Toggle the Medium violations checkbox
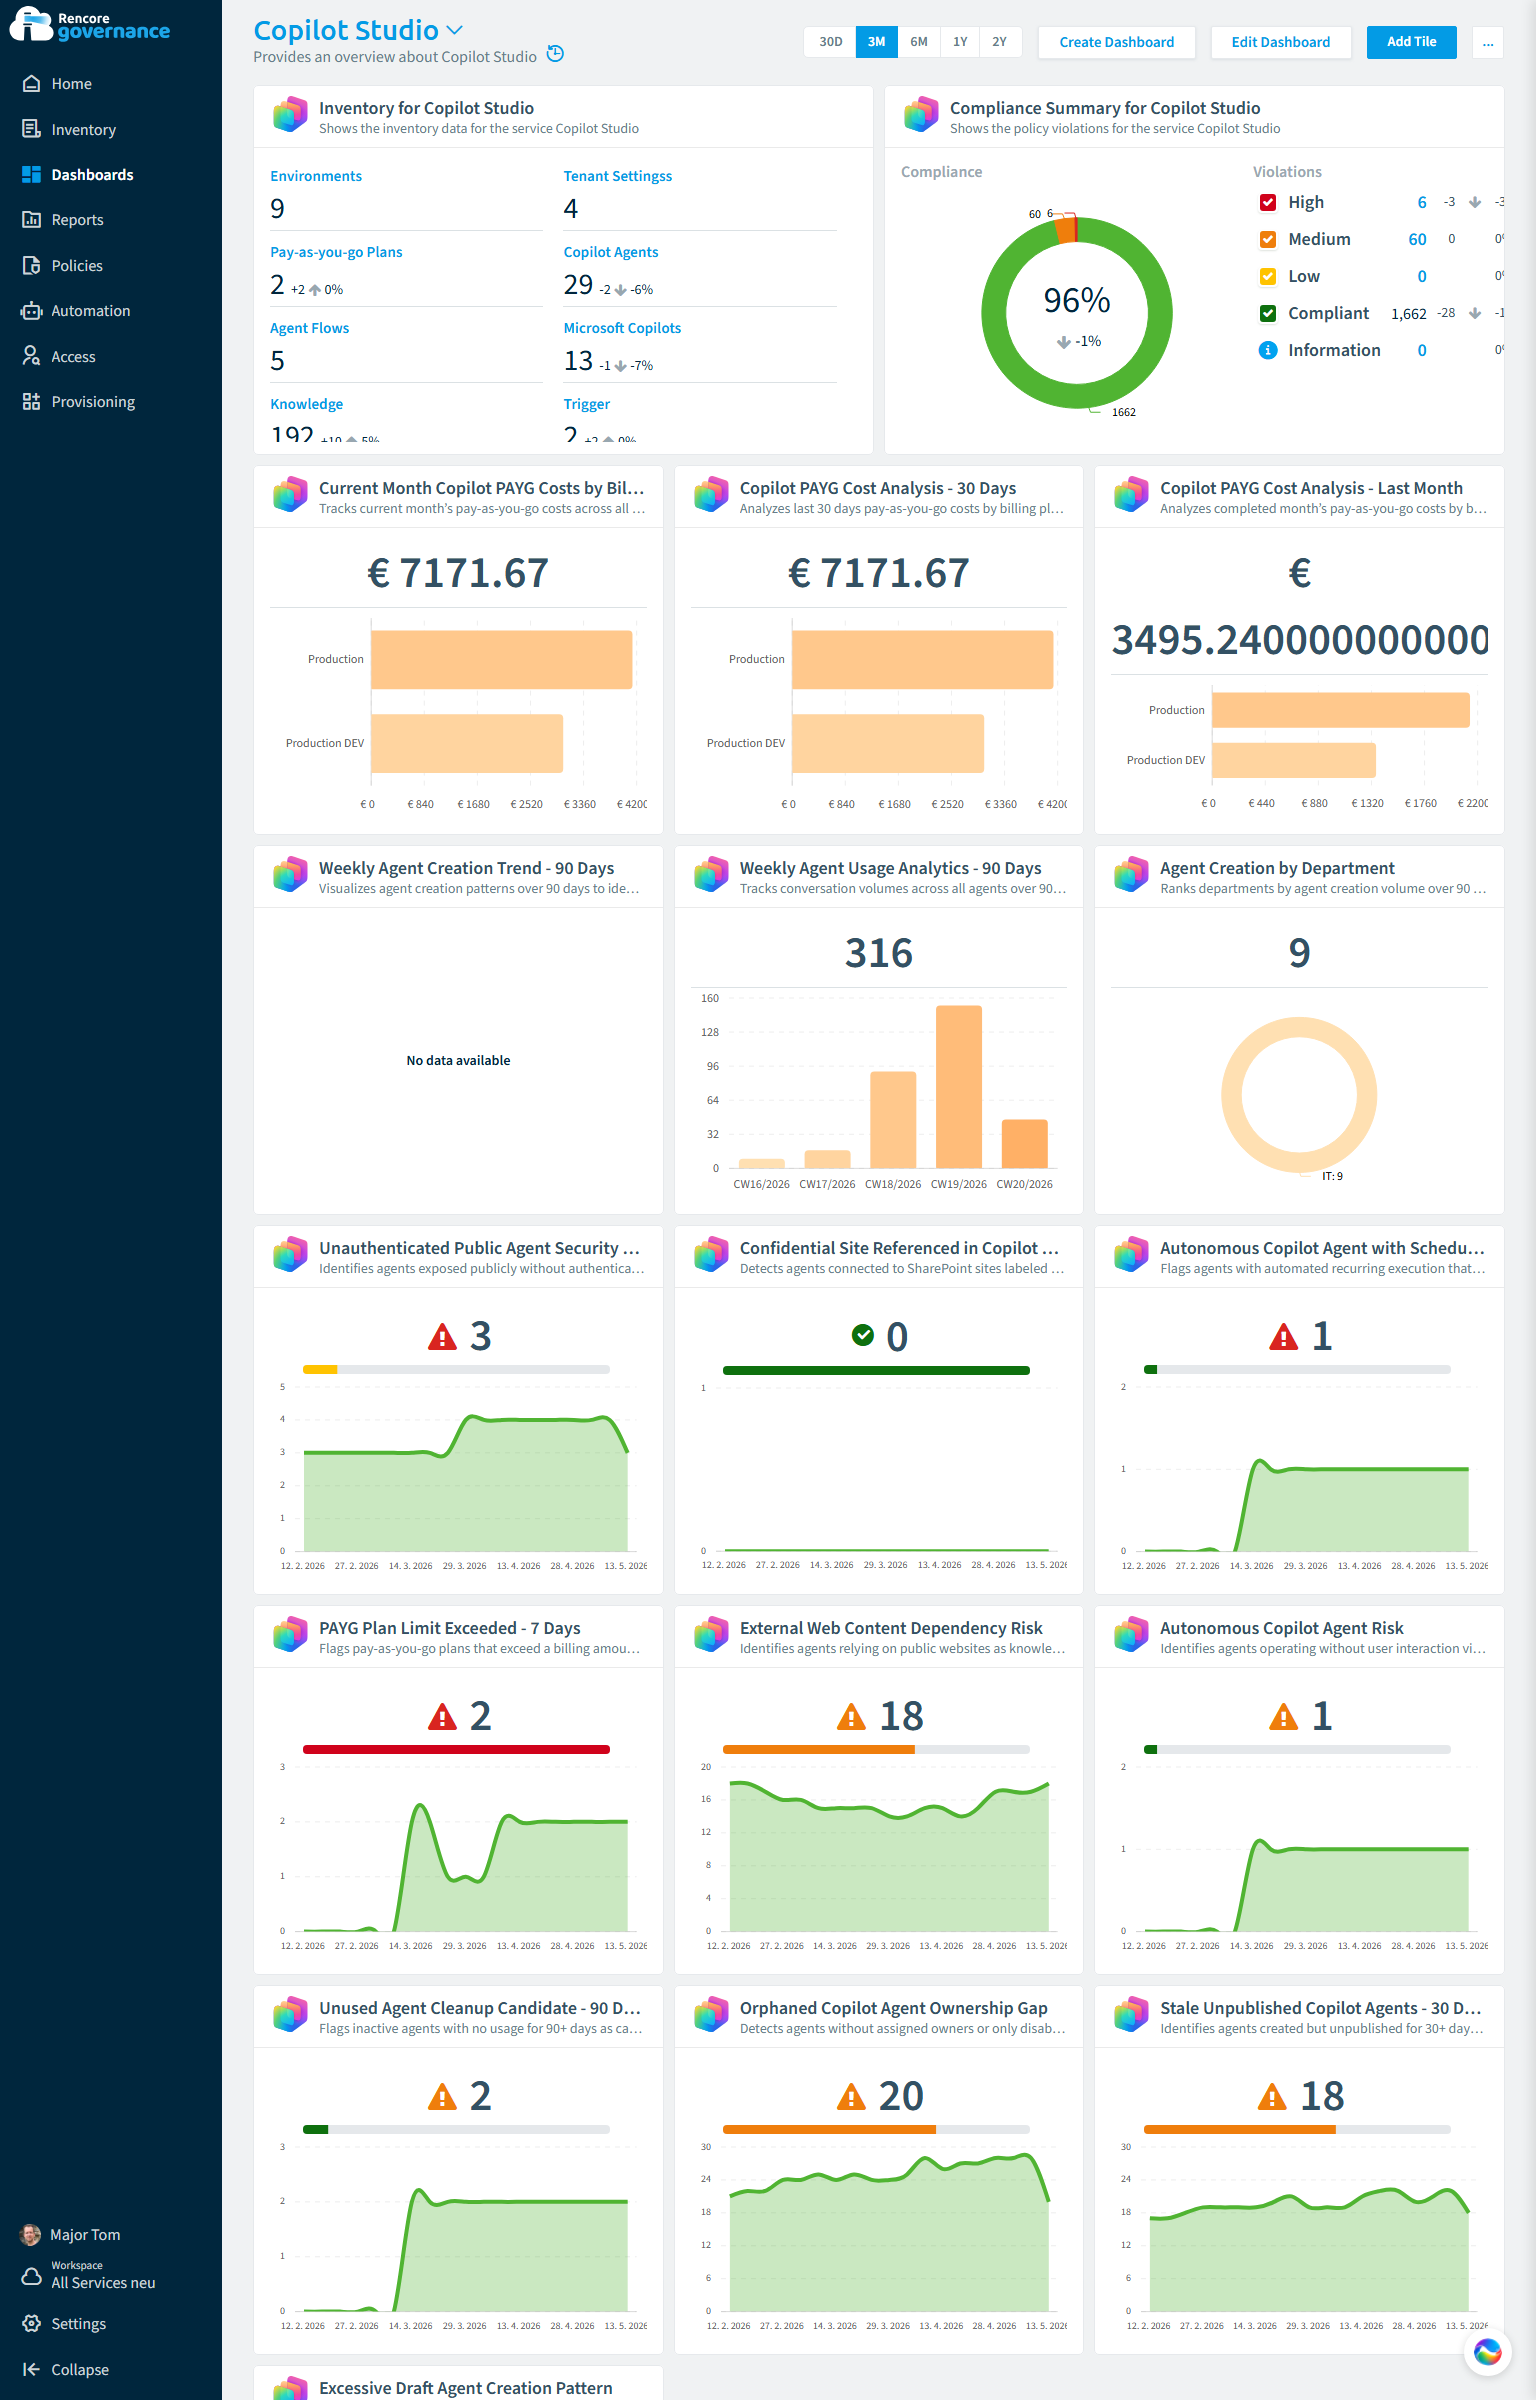 coord(1267,239)
